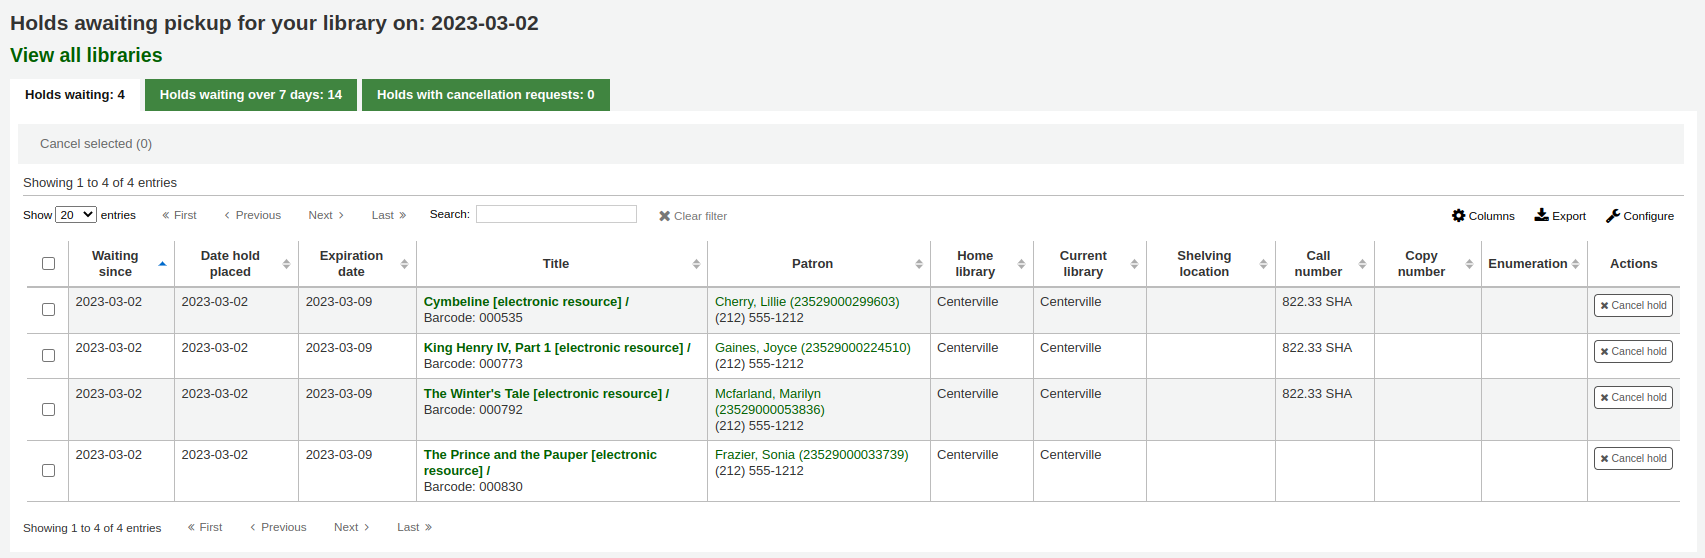
Task: Sort table by Call number arrows
Action: coord(1362,264)
